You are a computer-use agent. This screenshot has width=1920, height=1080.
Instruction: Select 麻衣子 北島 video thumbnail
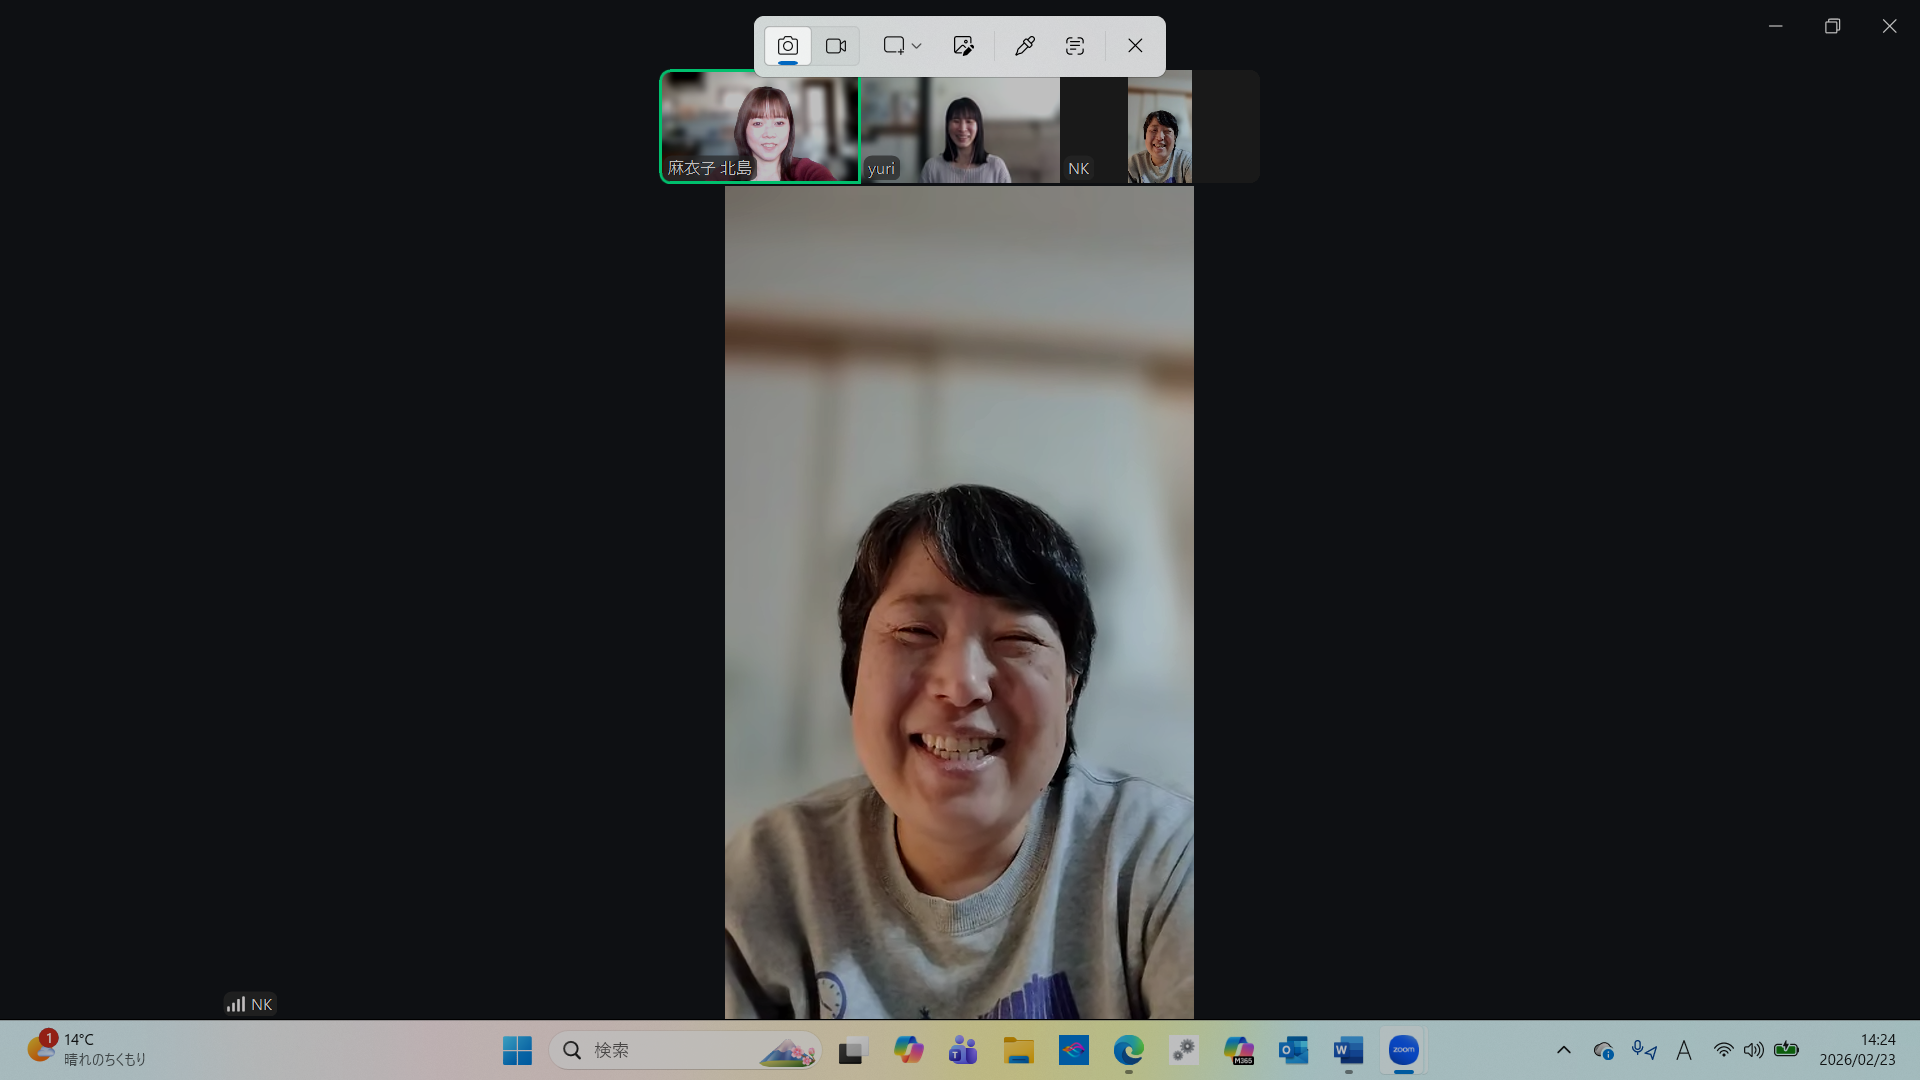pos(760,127)
